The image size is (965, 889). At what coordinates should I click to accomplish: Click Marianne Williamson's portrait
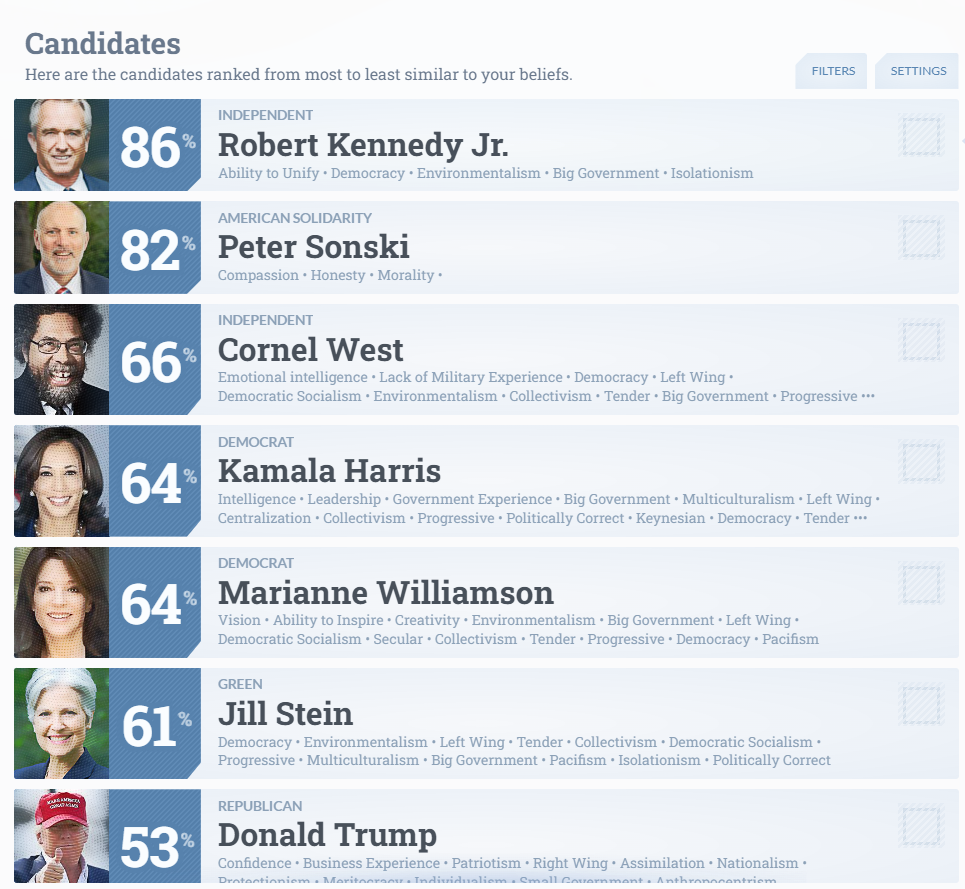point(62,602)
